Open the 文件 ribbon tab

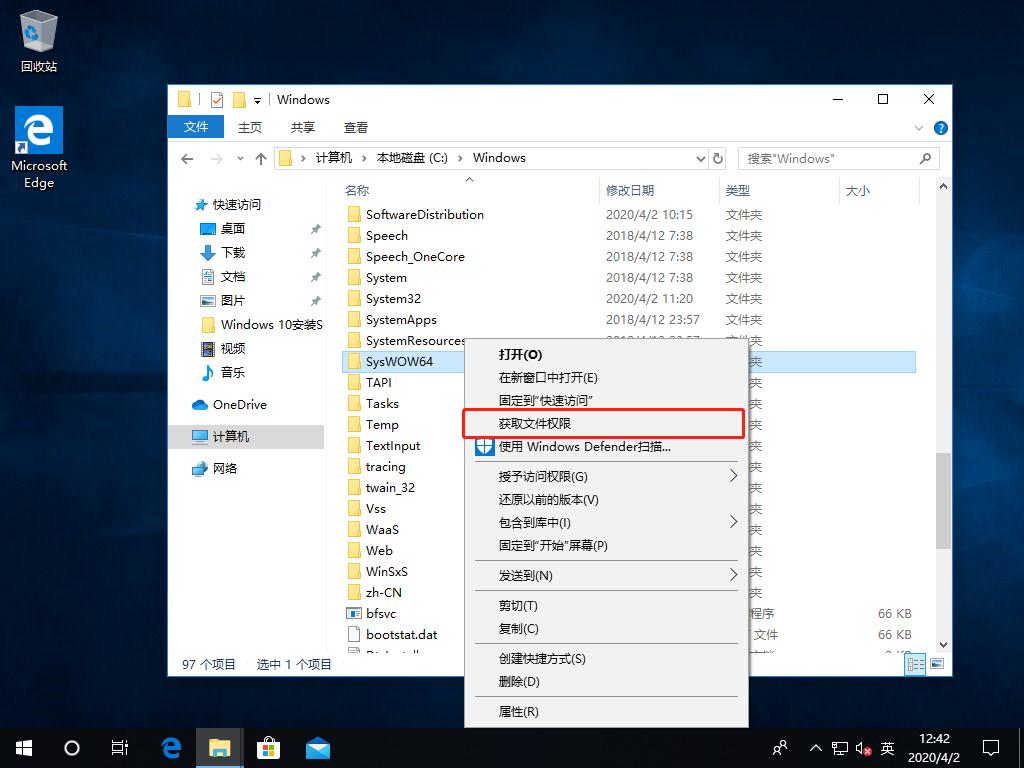tap(196, 127)
